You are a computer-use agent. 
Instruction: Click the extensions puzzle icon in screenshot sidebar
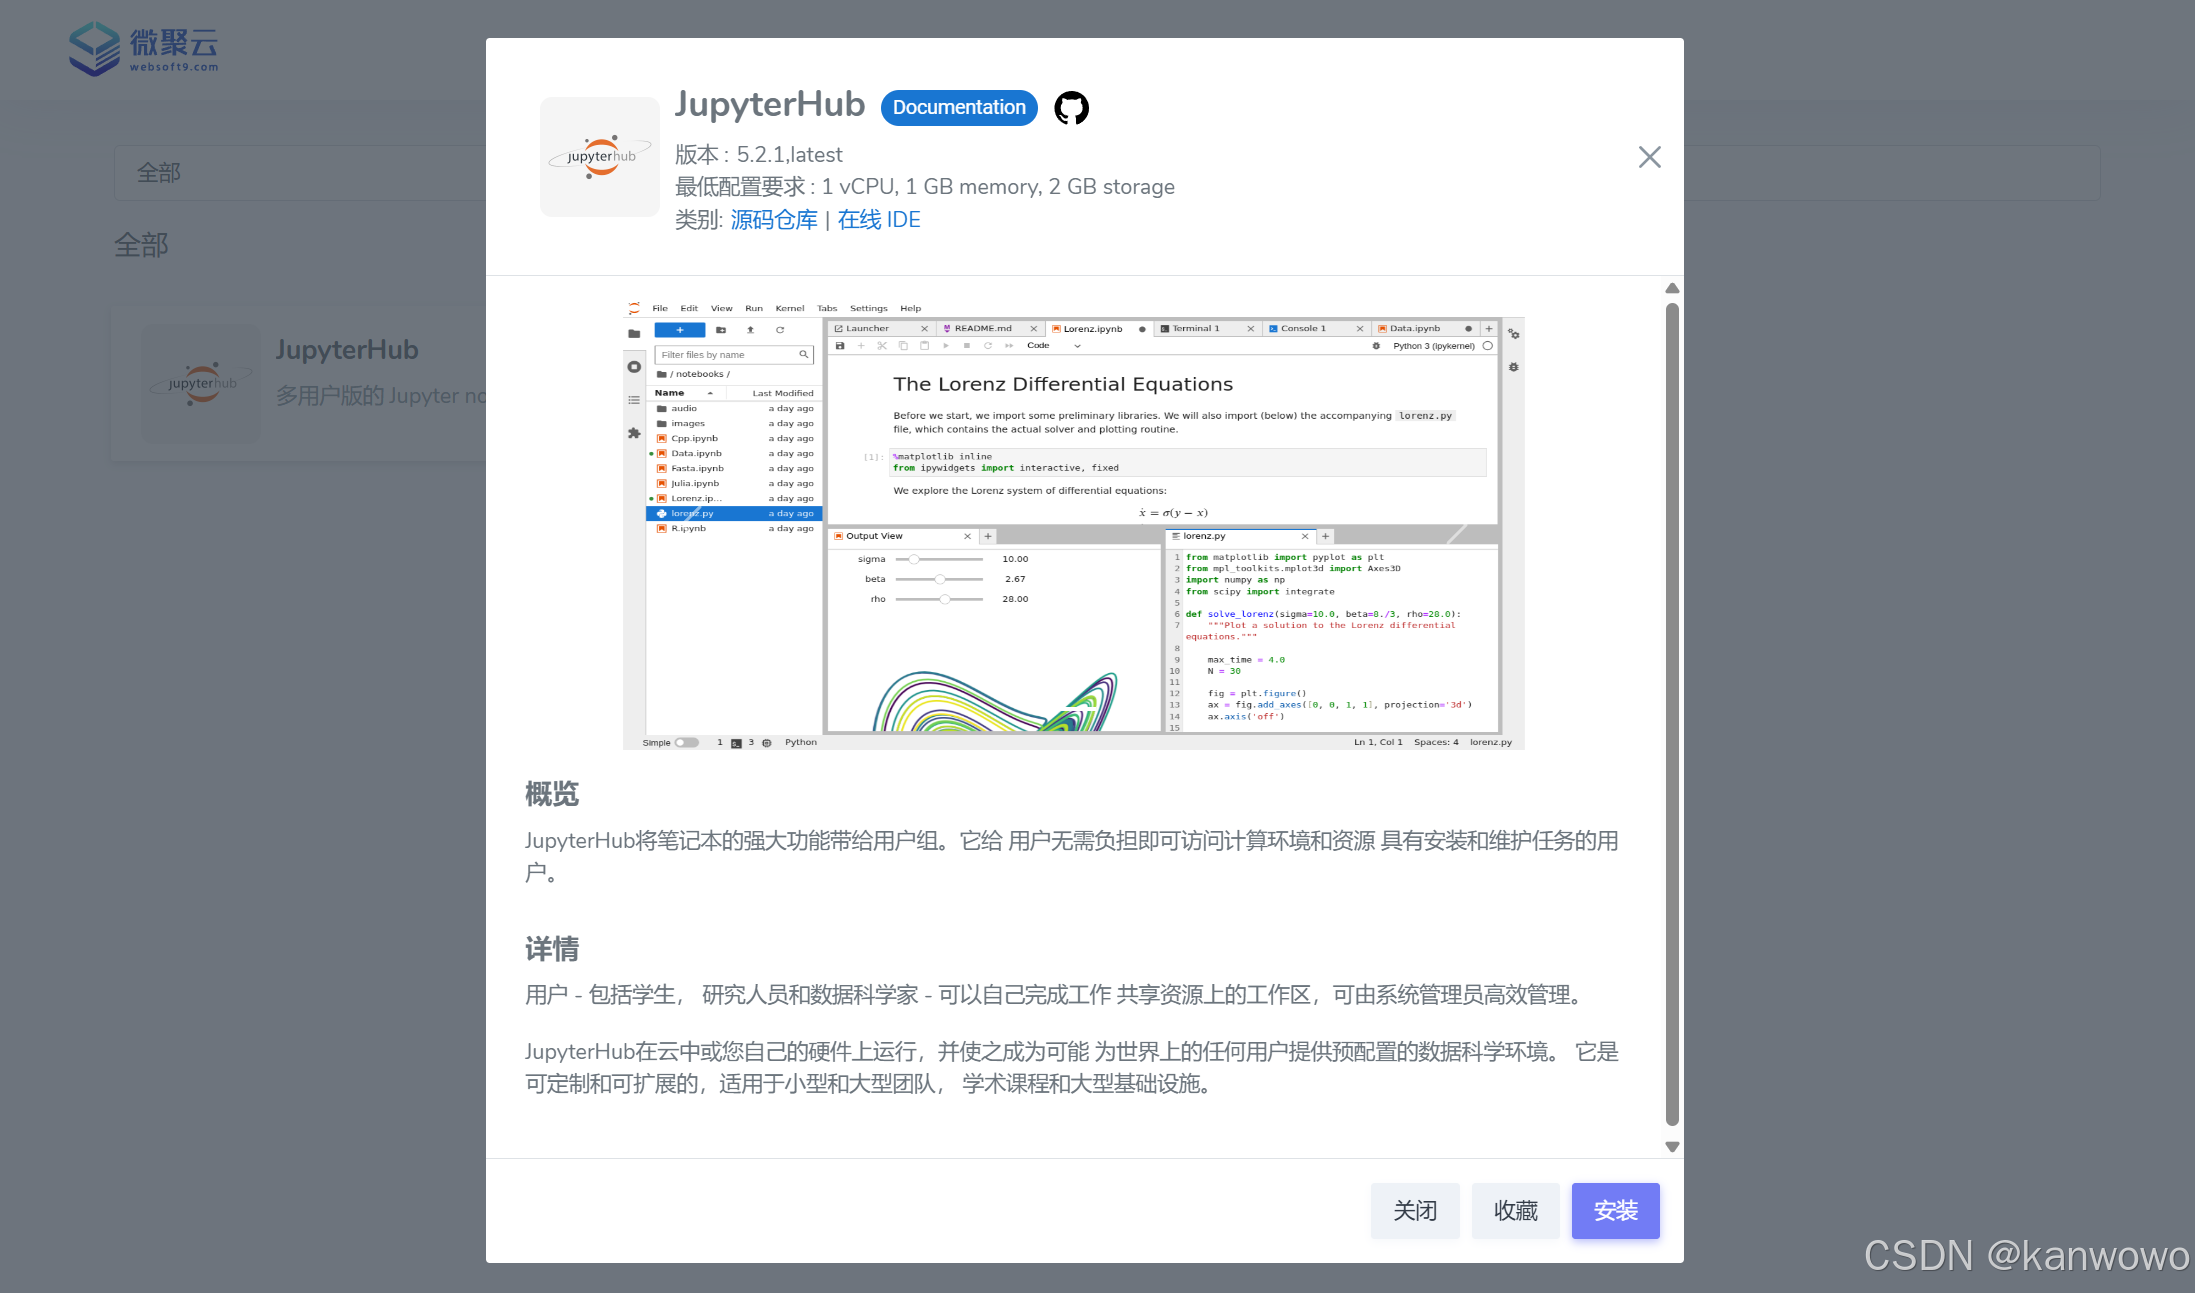[634, 433]
